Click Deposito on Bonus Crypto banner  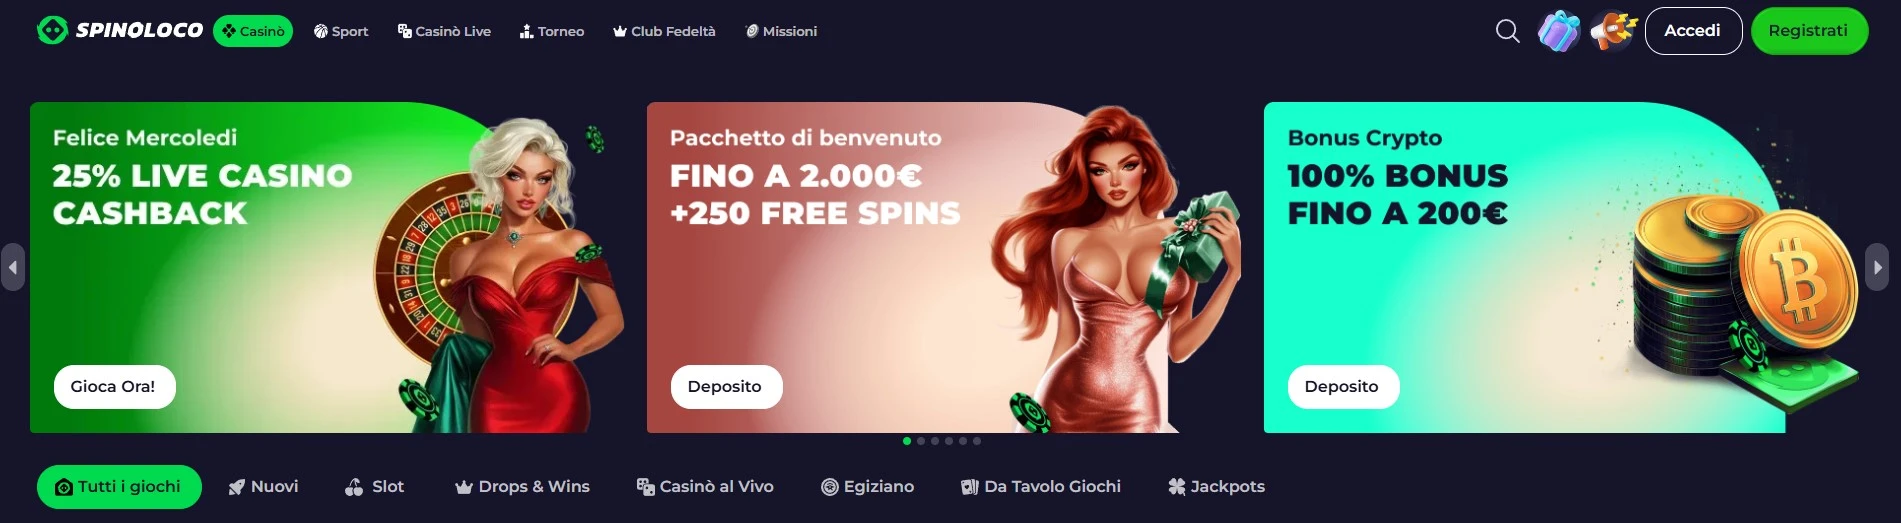[1341, 387]
